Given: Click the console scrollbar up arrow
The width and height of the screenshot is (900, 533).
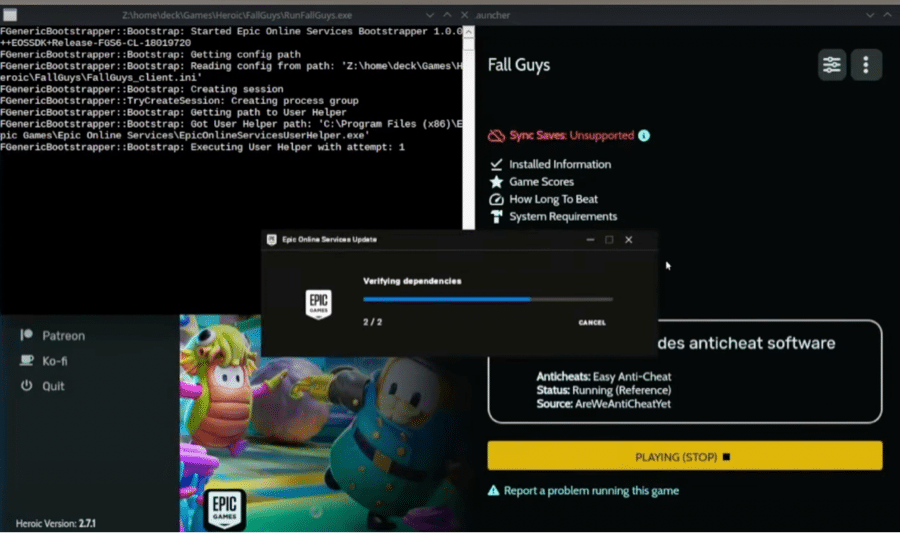Looking at the screenshot, I should [x=469, y=32].
